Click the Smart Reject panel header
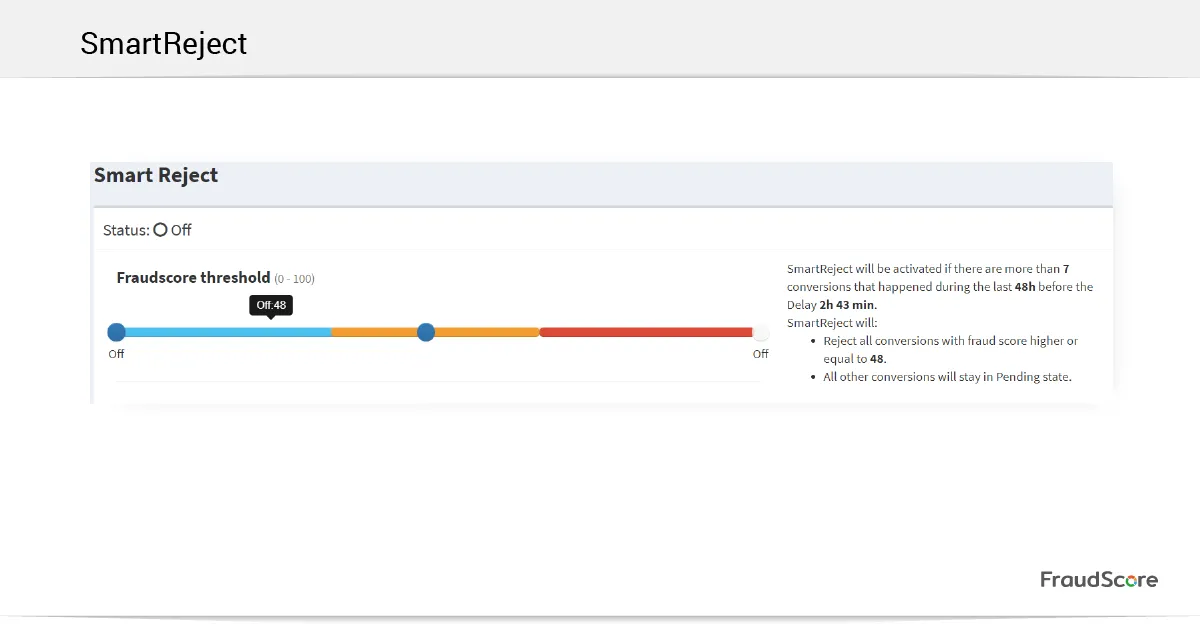 tap(156, 176)
